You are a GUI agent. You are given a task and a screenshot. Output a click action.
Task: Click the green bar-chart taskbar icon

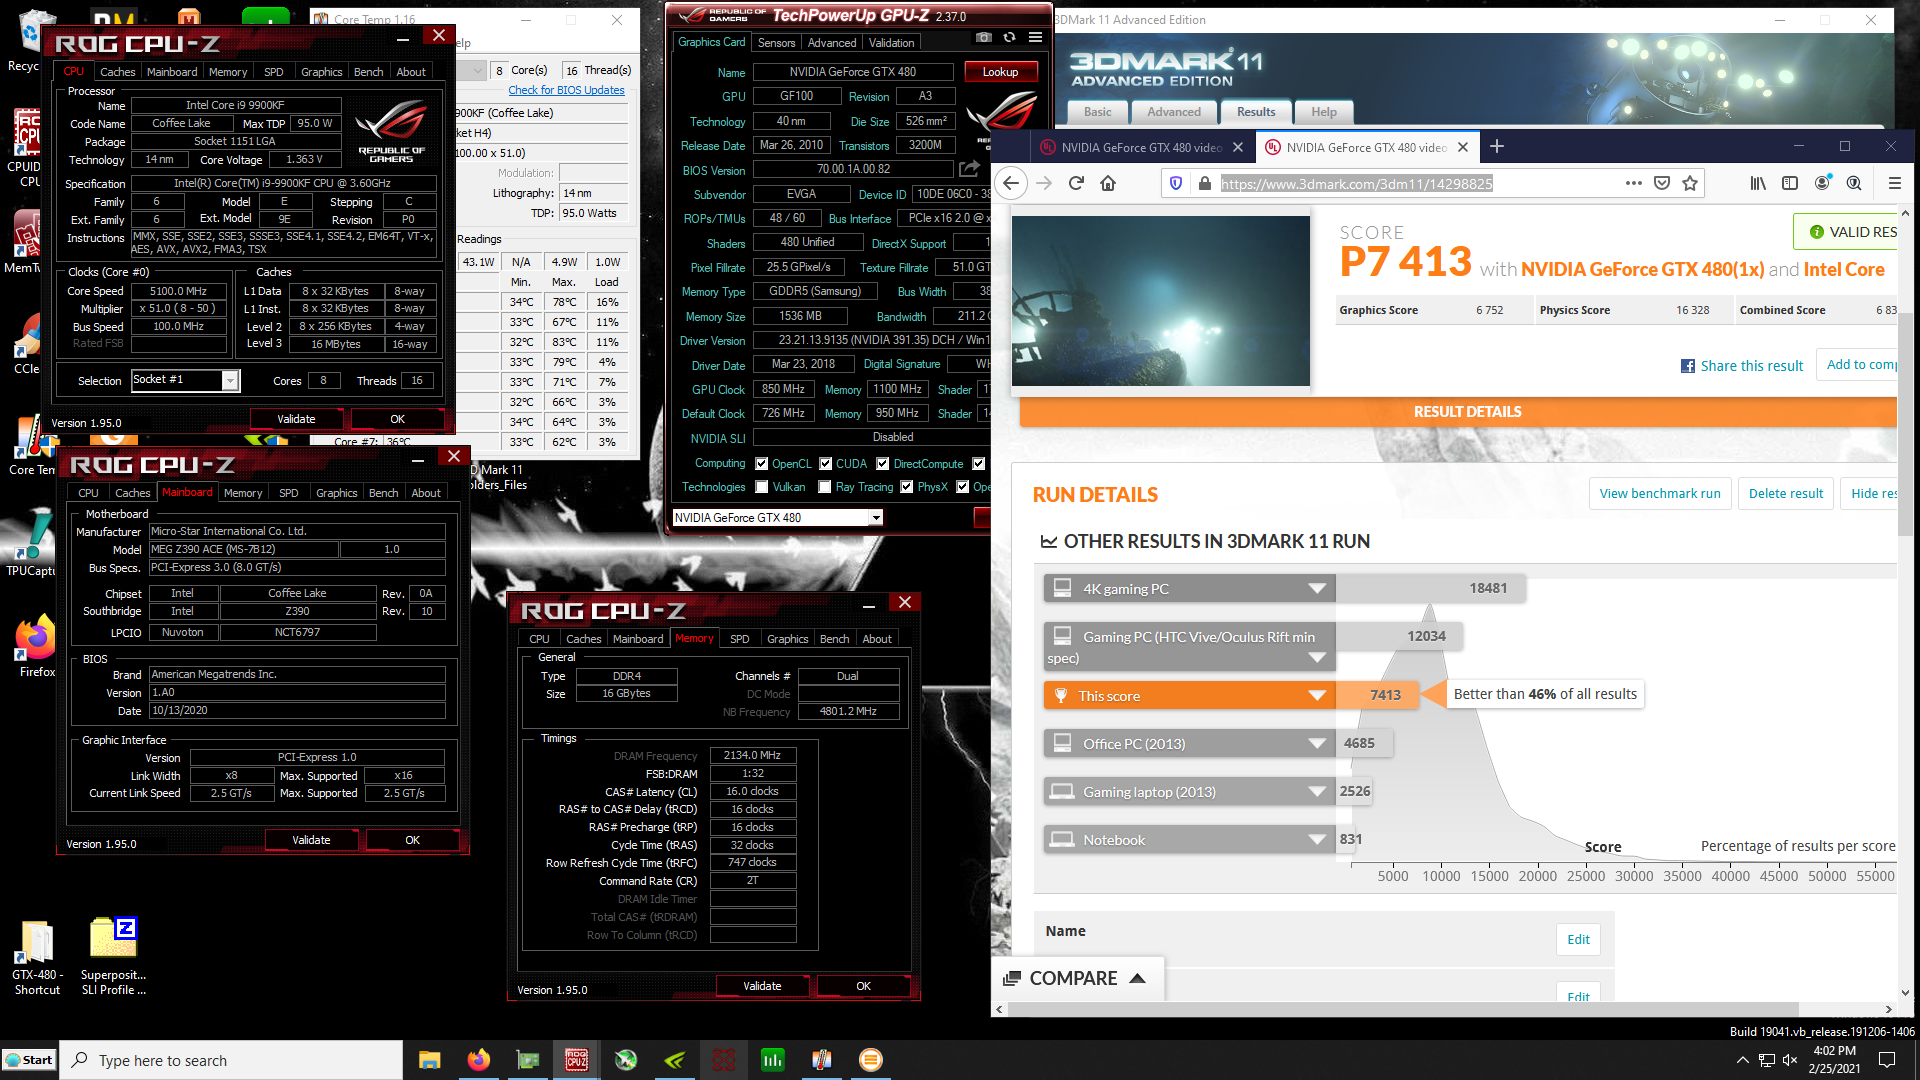click(x=773, y=1060)
